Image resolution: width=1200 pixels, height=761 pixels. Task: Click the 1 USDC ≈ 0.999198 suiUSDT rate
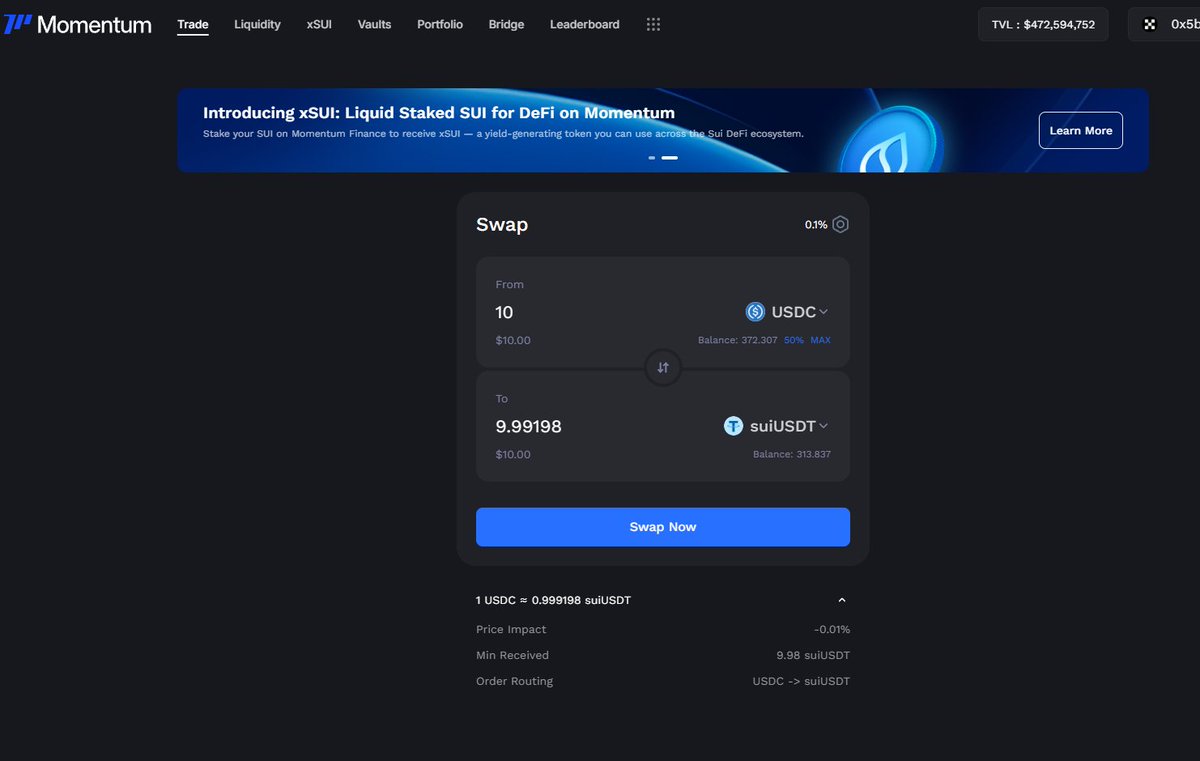point(553,600)
